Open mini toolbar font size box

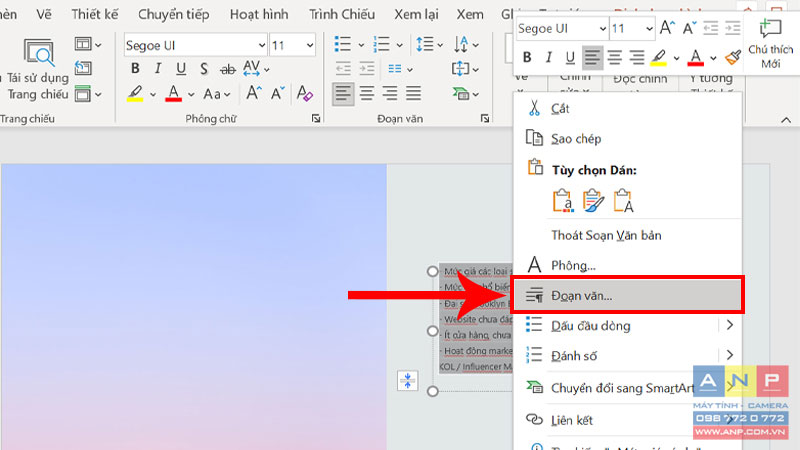632,28
